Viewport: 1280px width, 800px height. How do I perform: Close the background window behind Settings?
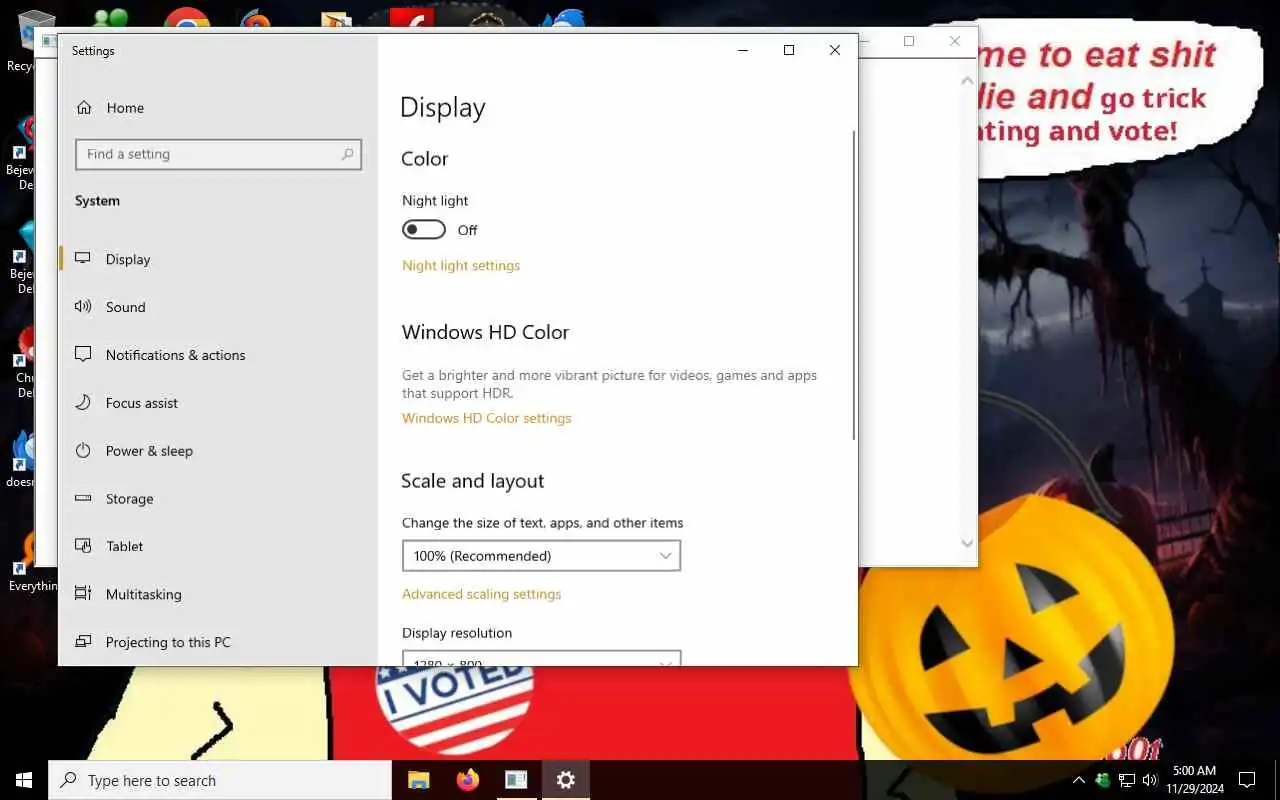coord(955,41)
